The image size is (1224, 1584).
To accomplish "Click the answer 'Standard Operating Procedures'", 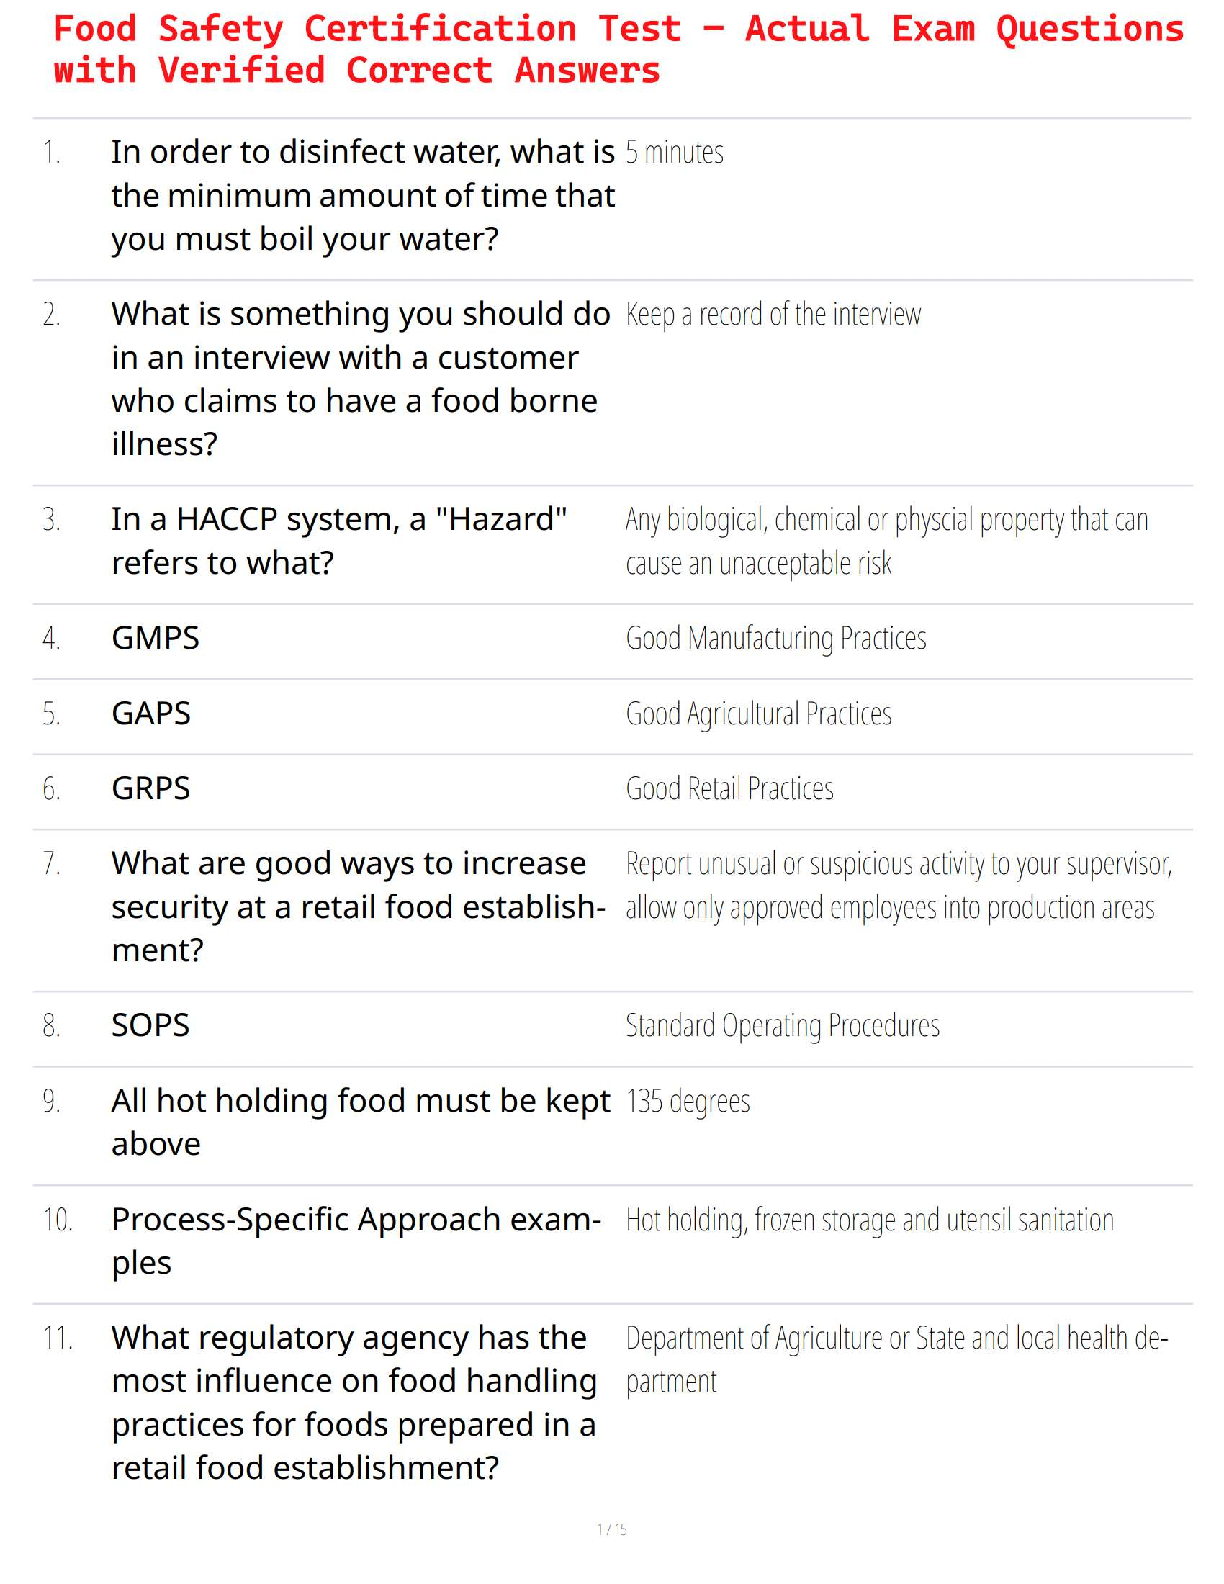I will pos(782,1026).
